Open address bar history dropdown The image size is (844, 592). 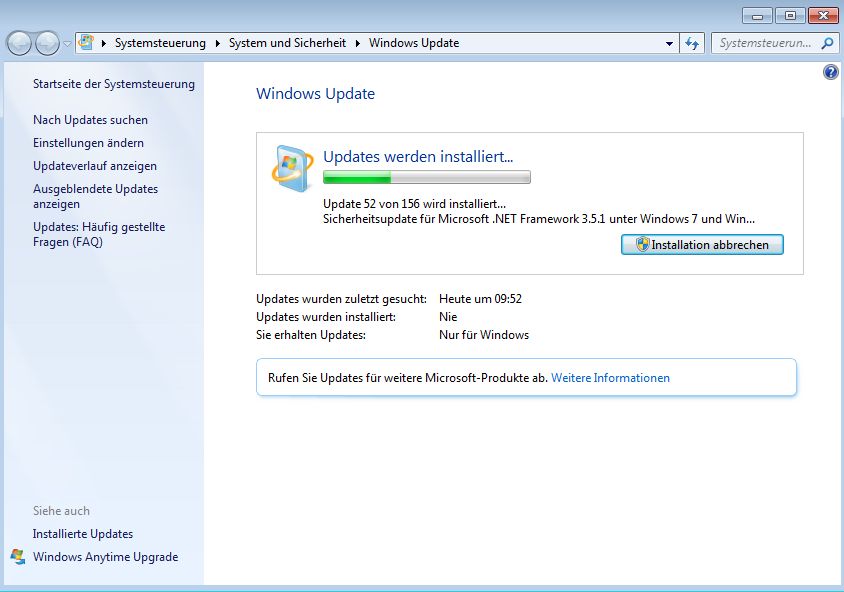tap(669, 44)
